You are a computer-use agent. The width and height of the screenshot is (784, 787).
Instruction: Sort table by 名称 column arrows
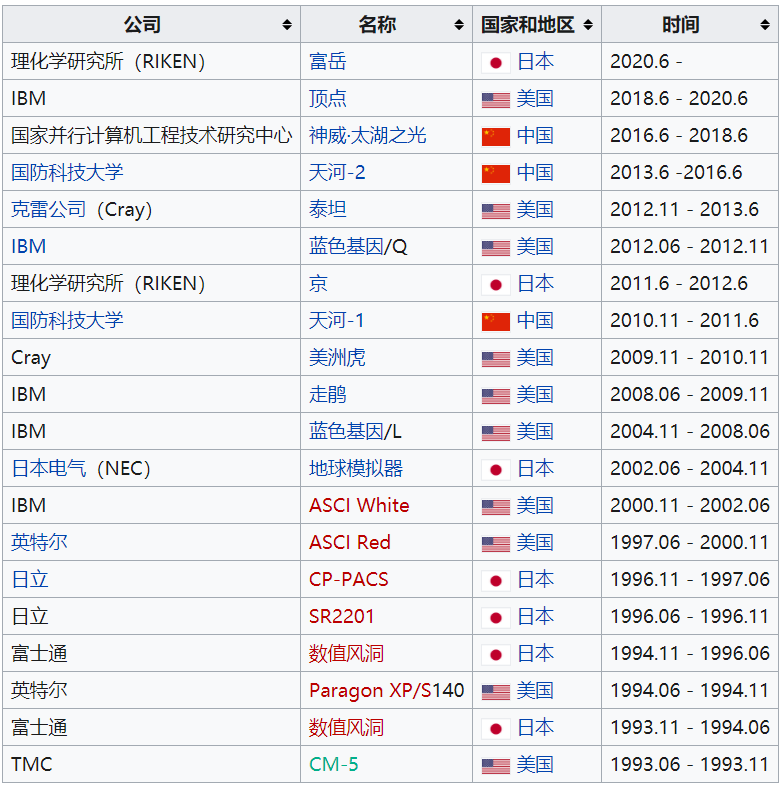(459, 25)
